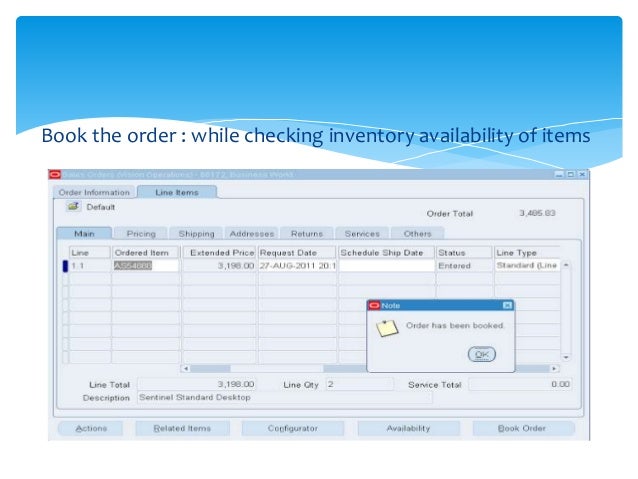638x479 pixels.
Task: Minimize the Sales Orders window
Action: 559,174
